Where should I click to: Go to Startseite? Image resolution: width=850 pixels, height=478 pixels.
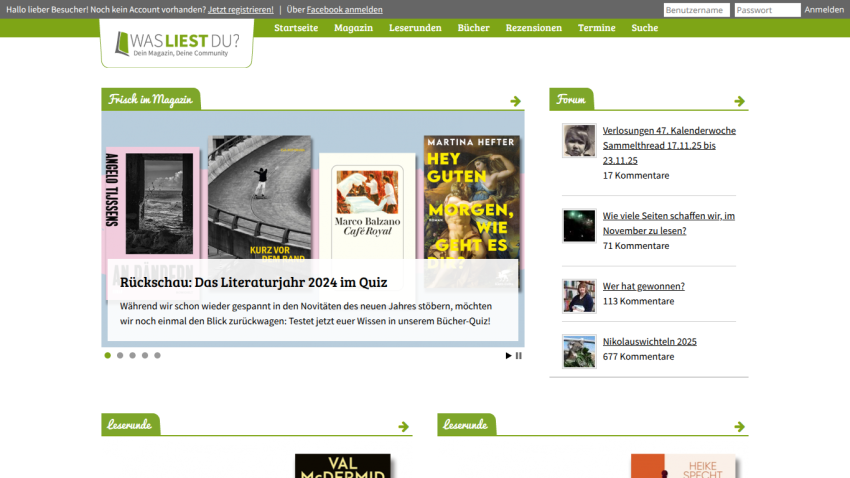point(296,28)
